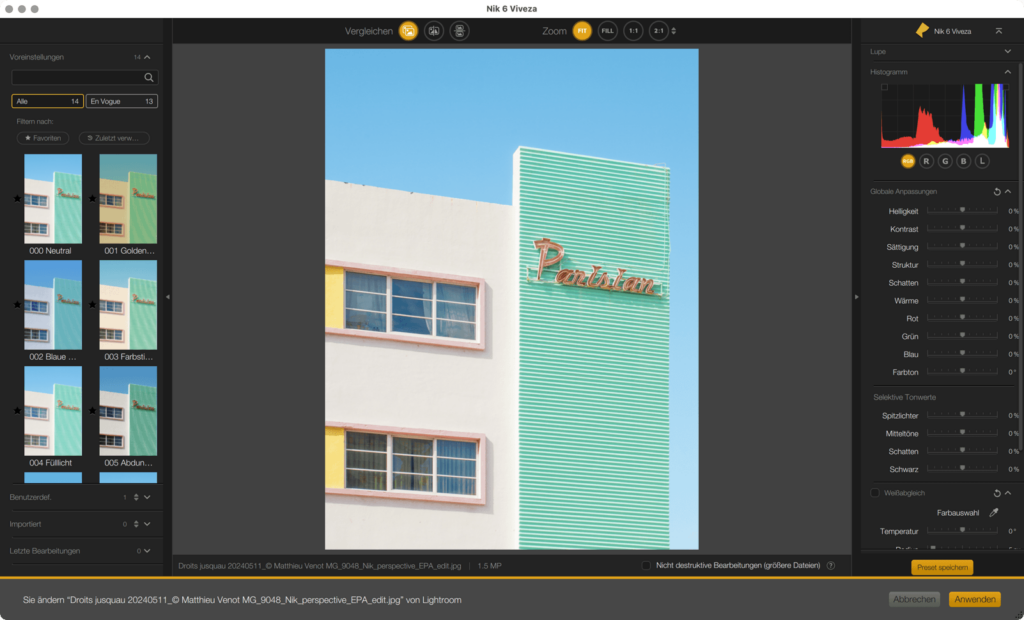Toggle favorite star on 002 Blaue preset

pos(18,304)
